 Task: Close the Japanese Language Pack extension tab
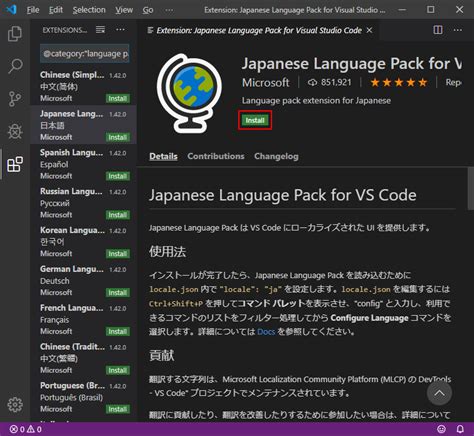(369, 30)
